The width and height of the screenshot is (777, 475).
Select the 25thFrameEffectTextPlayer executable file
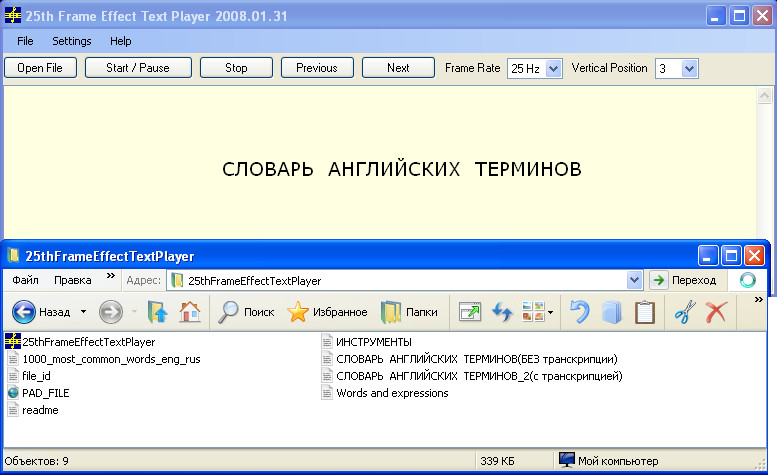tap(88, 342)
